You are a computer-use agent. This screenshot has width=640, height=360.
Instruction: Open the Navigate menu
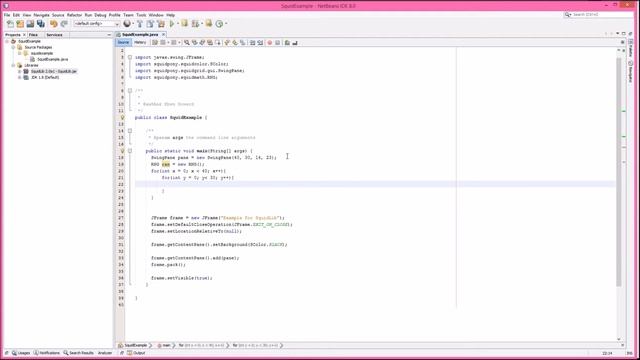click(x=41, y=15)
